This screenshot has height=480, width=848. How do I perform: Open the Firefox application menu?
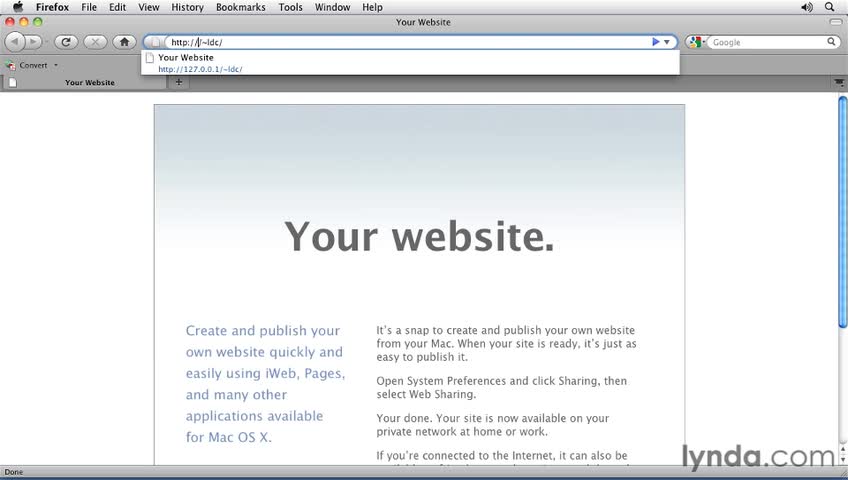pyautogui.click(x=52, y=7)
